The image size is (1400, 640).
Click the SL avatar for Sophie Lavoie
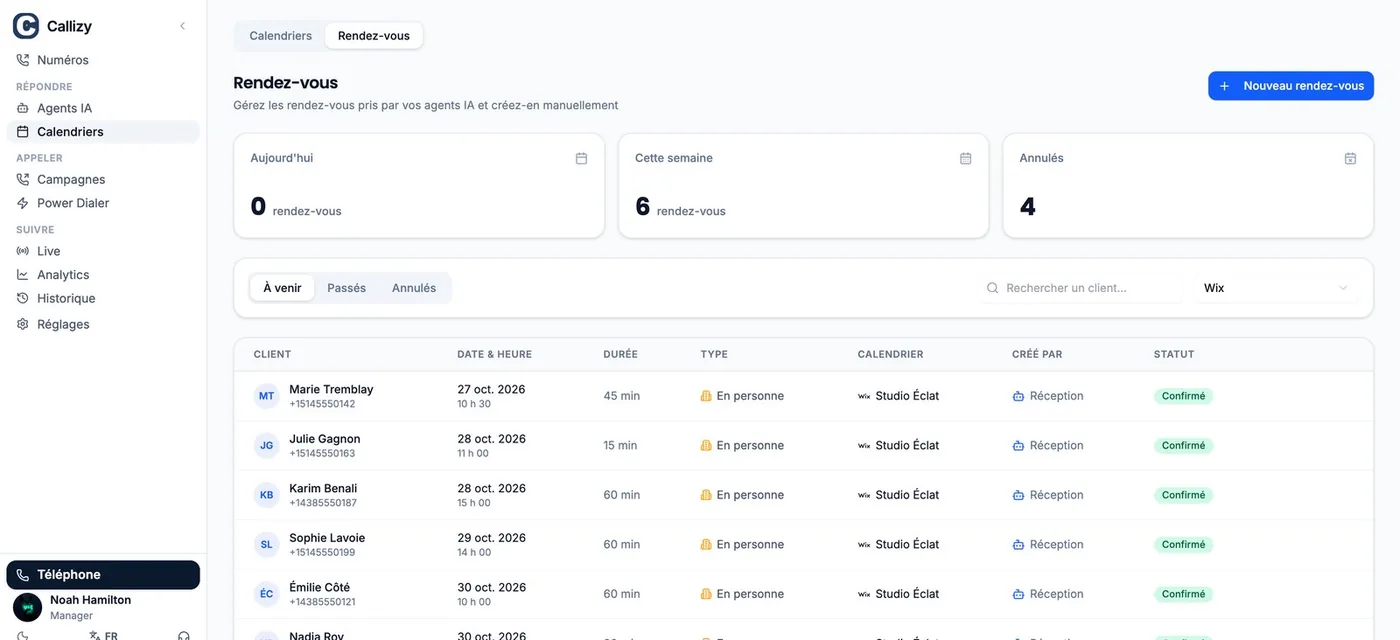coord(267,545)
